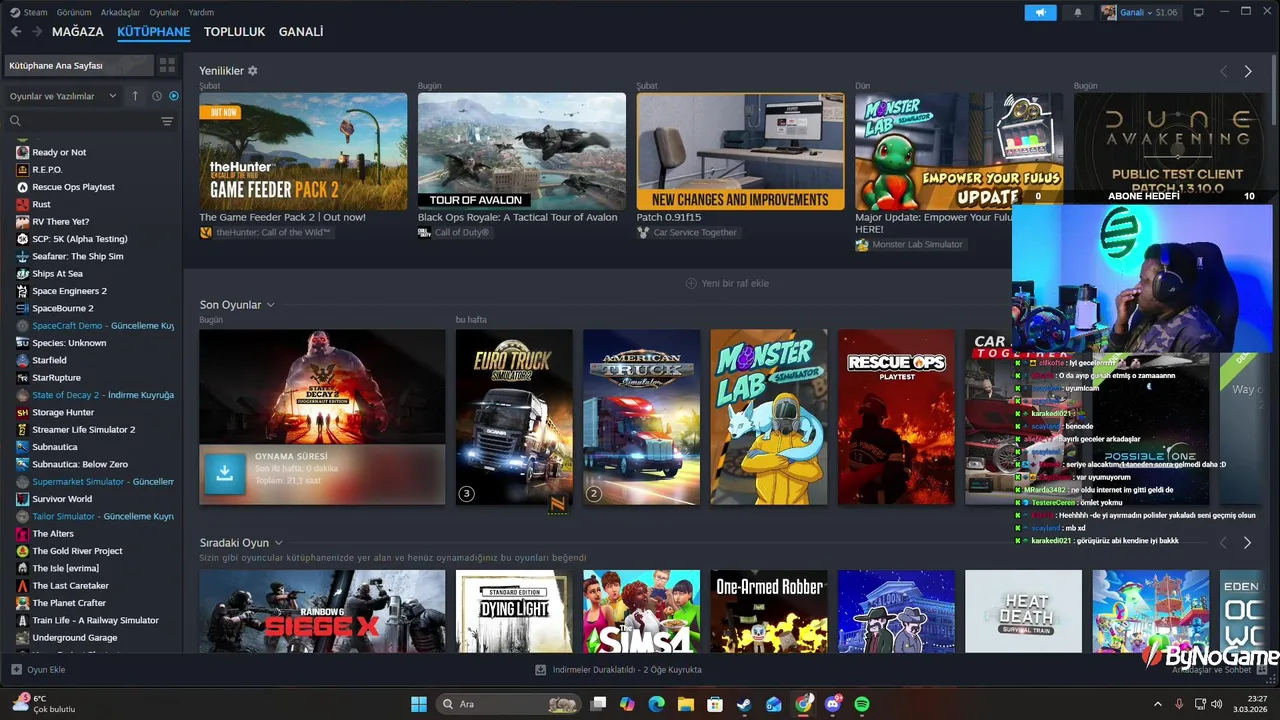
Task: Open the Arkadaşlar menu
Action: coord(121,12)
